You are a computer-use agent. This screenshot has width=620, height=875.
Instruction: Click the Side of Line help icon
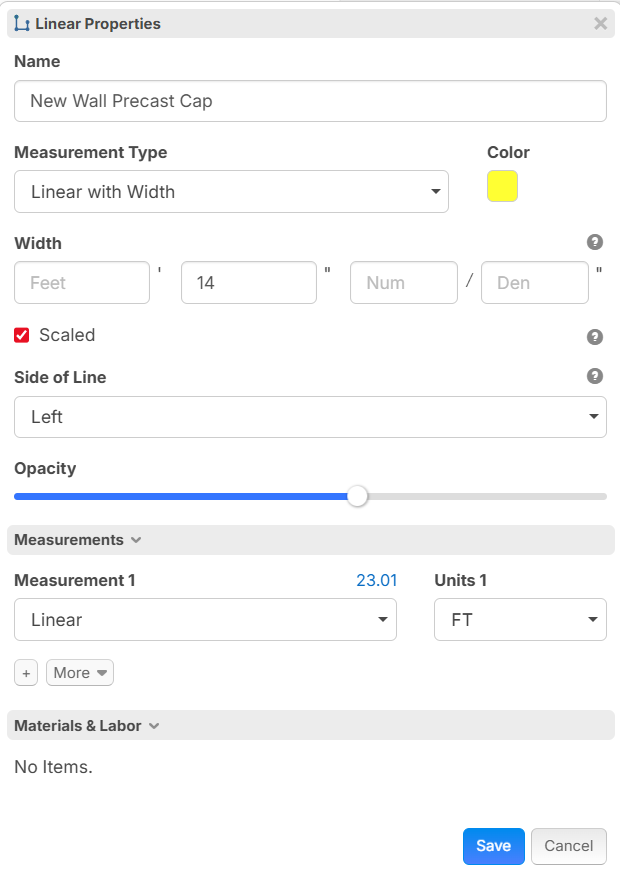click(595, 376)
